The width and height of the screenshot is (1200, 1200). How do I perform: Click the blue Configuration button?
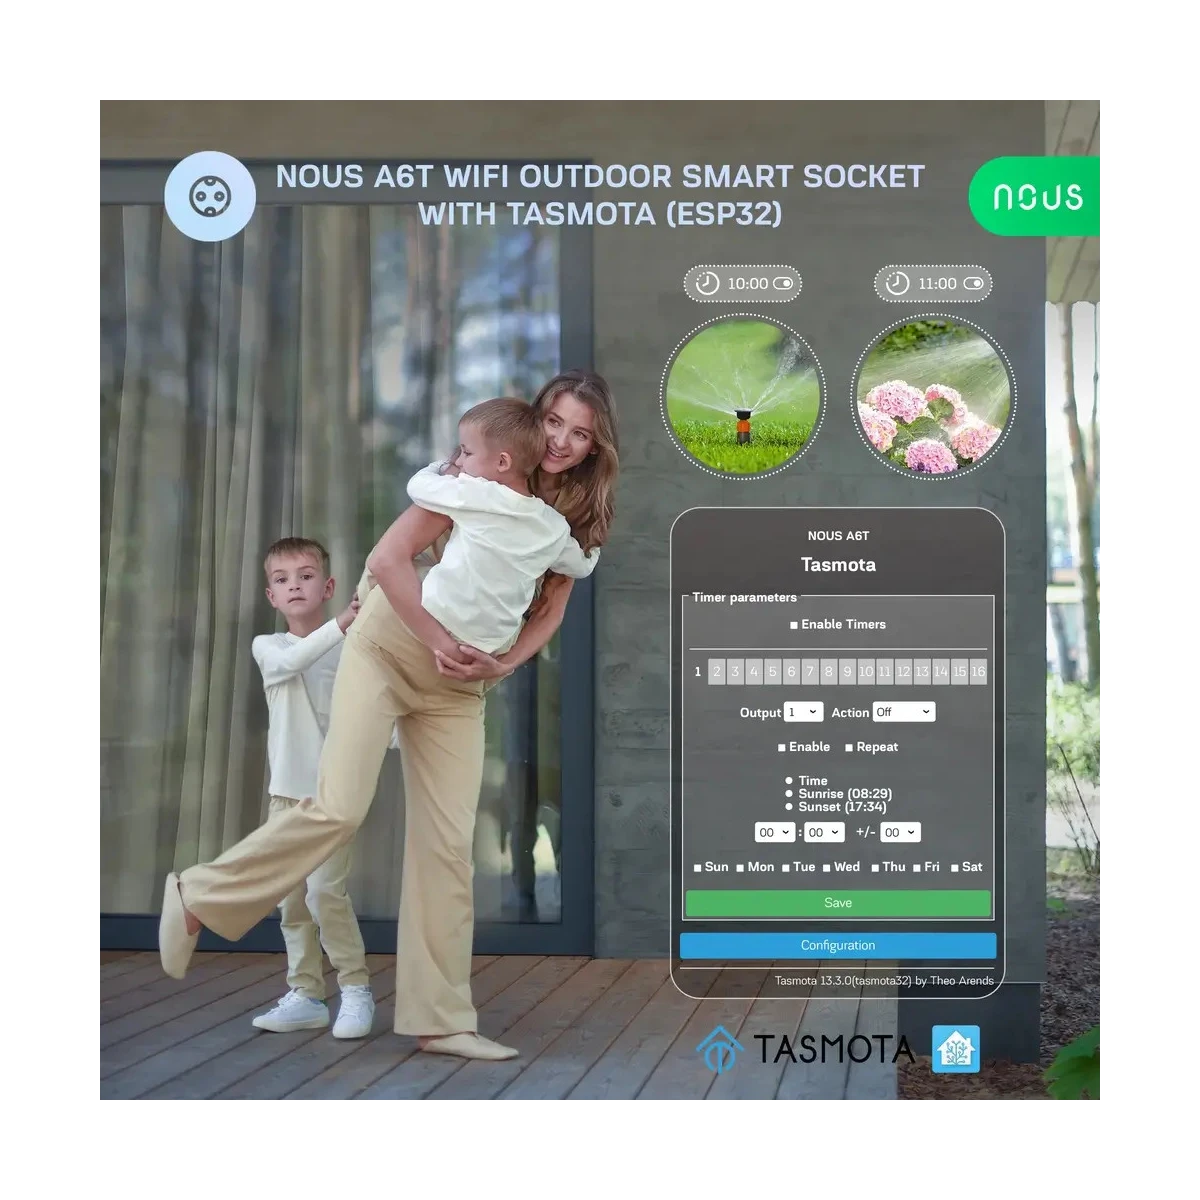pyautogui.click(x=838, y=945)
